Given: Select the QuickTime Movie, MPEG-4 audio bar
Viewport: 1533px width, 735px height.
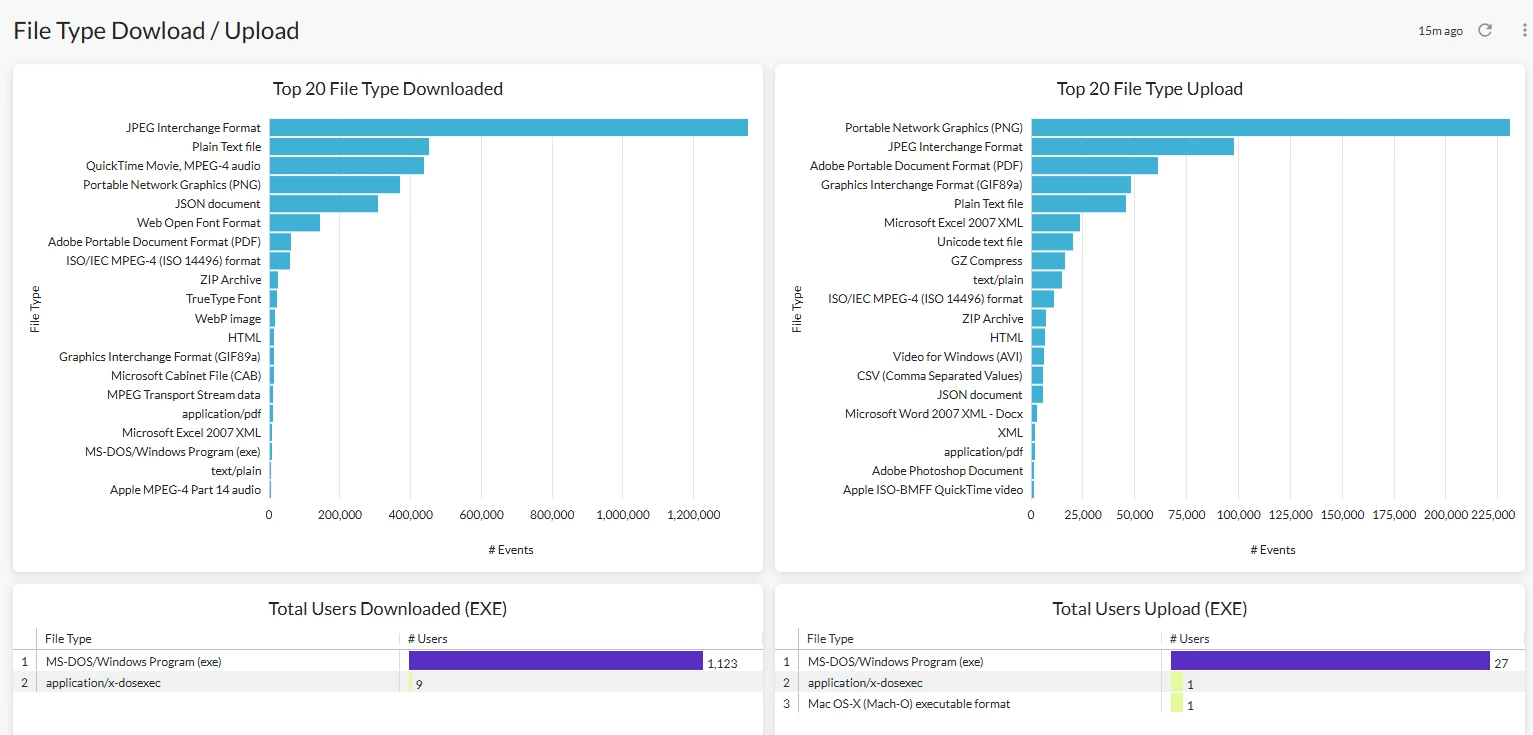Looking at the screenshot, I should point(346,165).
